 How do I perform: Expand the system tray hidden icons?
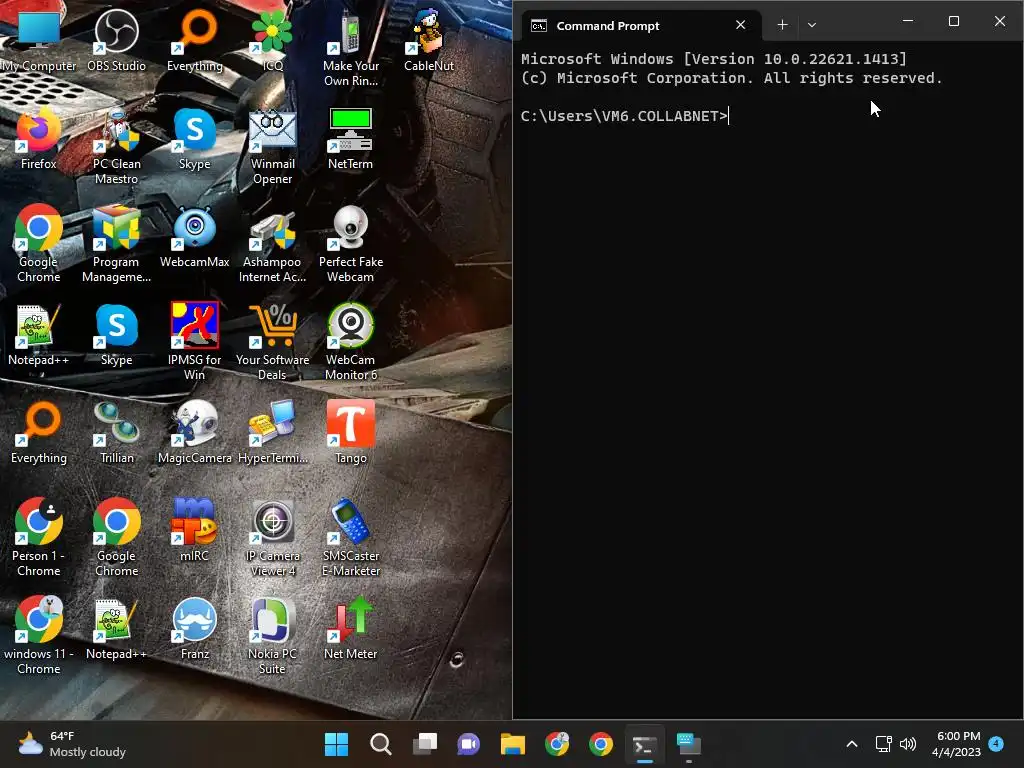click(852, 744)
